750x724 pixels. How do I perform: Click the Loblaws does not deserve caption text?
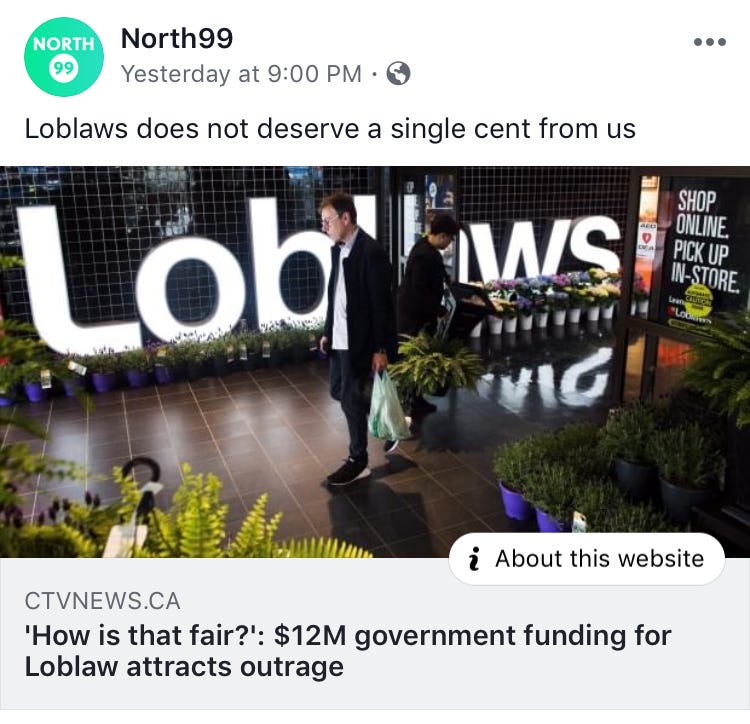[x=330, y=129]
